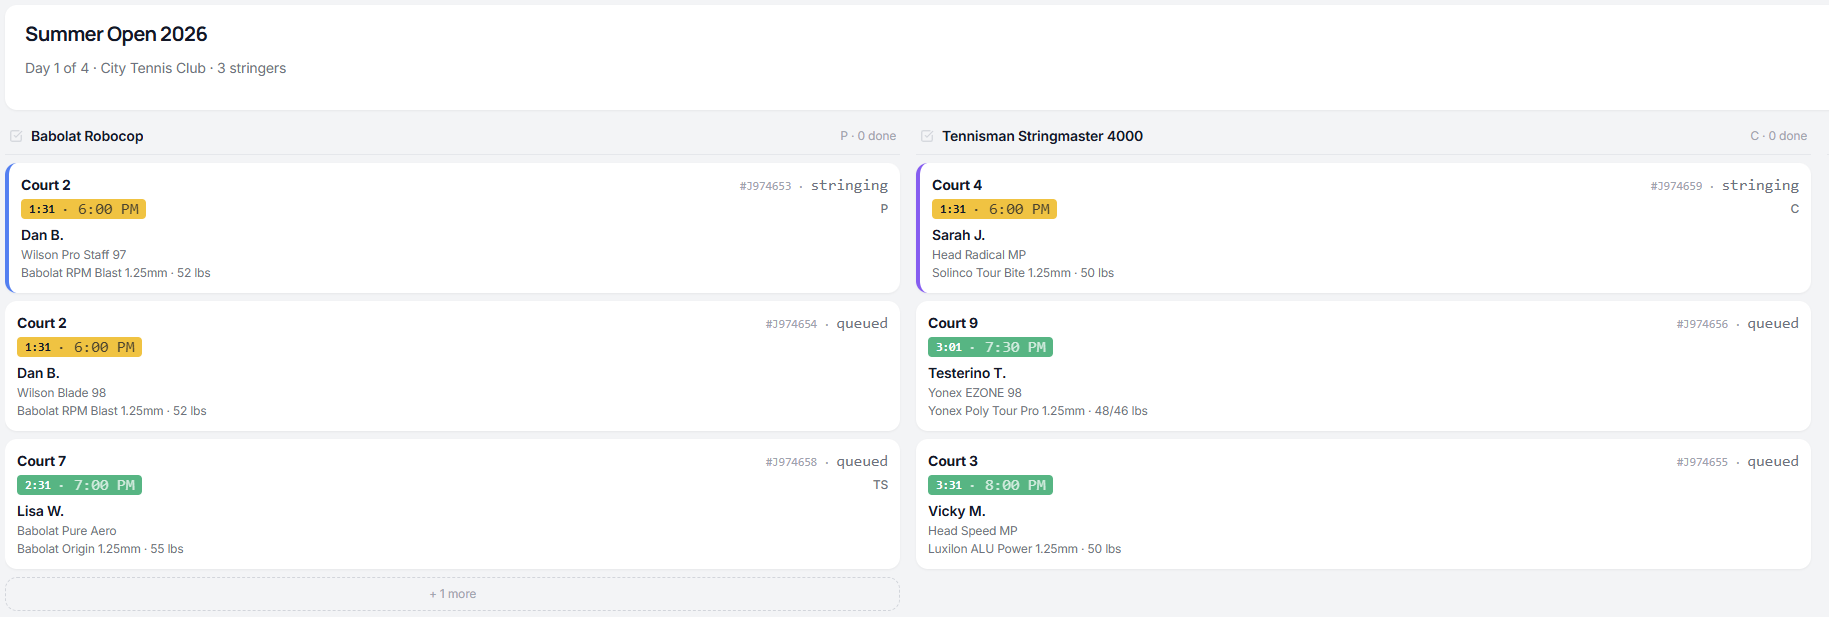Click the 'stringing' status on job #J974659

tap(1760, 185)
